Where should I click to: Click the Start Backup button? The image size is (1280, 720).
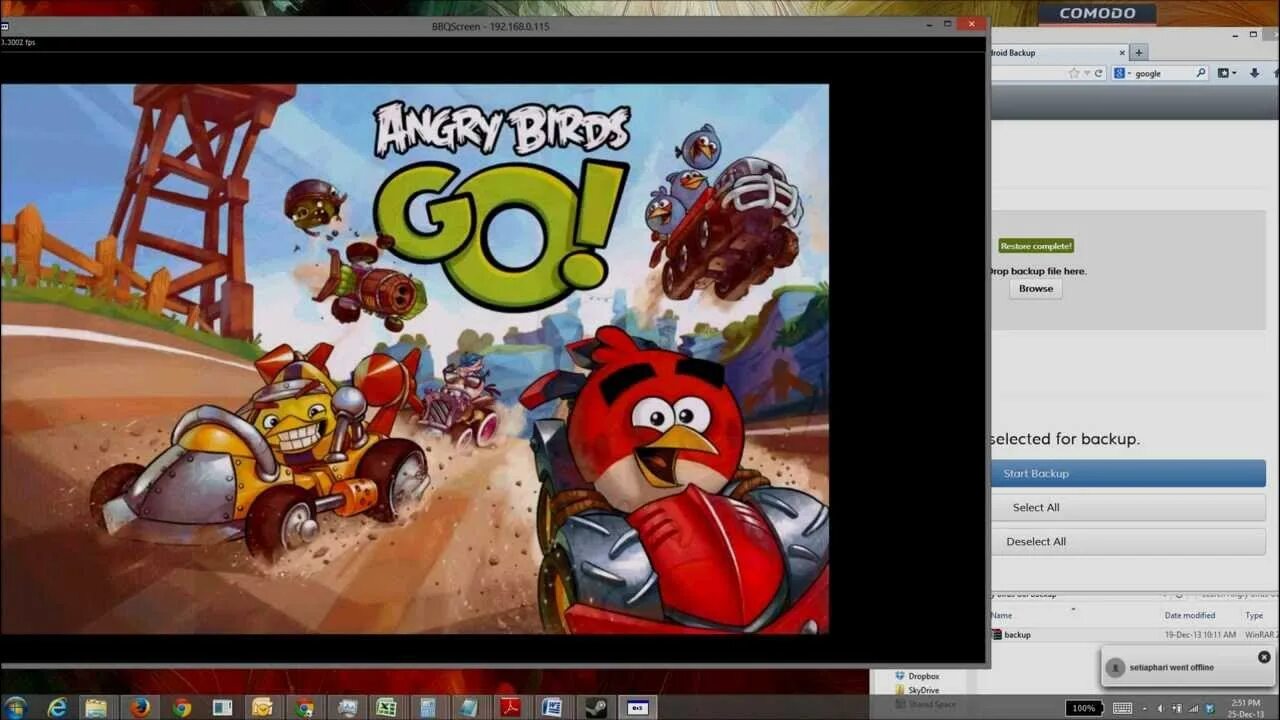pos(1128,473)
